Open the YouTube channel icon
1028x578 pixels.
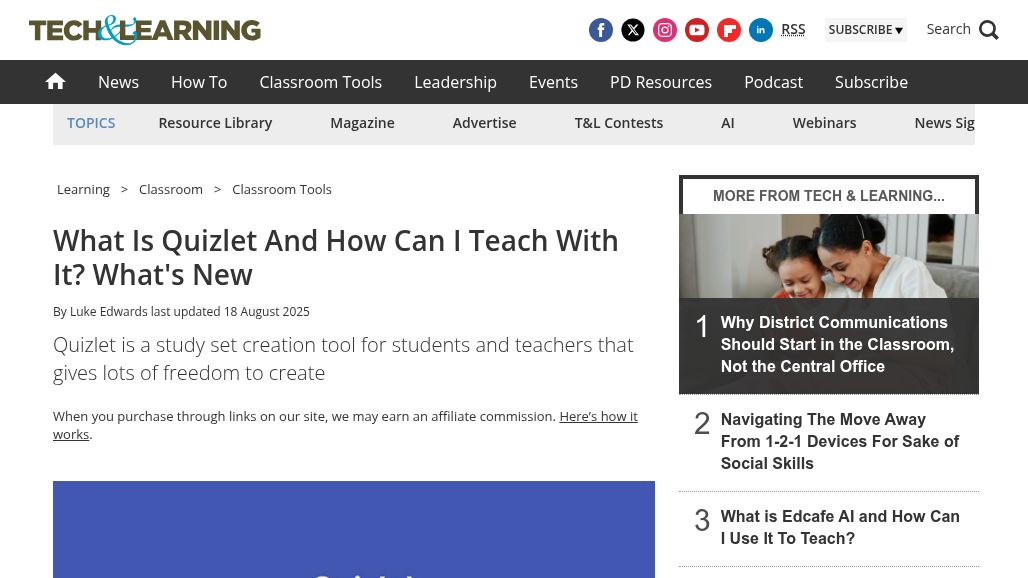tap(697, 30)
